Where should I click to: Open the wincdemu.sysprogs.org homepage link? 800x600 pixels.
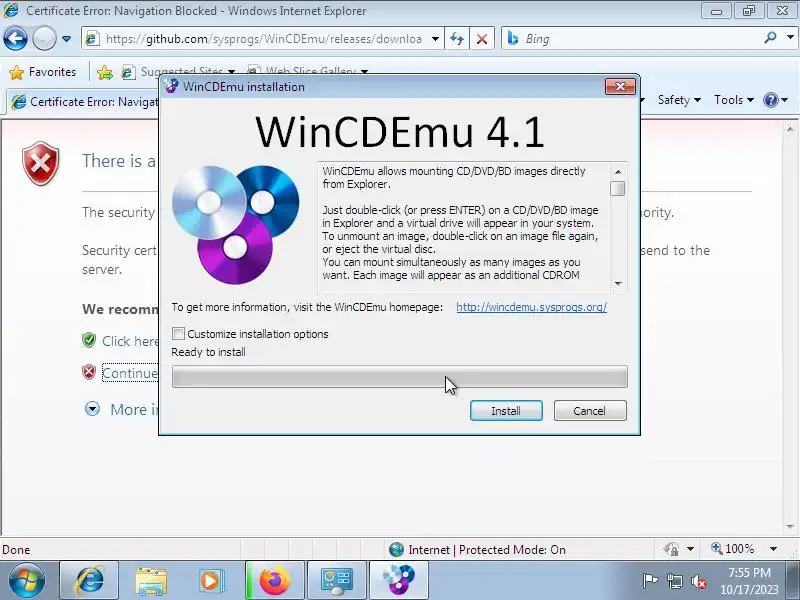click(x=531, y=307)
